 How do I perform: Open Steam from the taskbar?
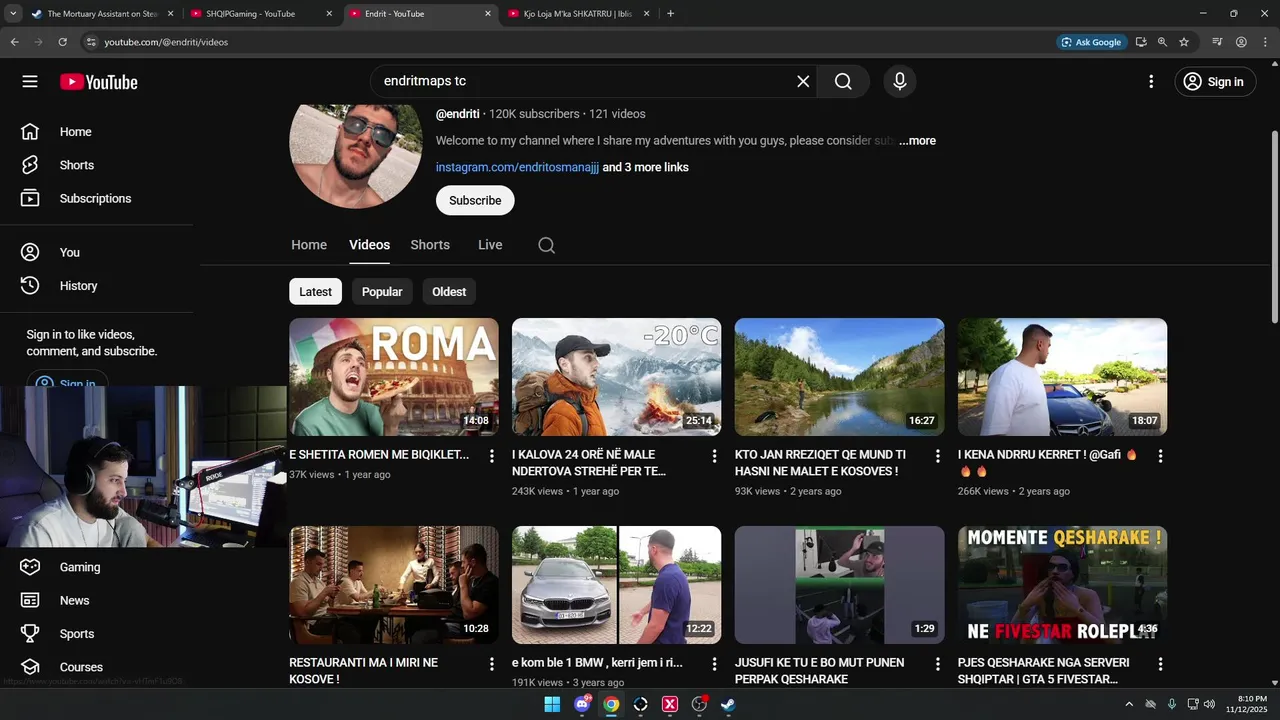729,704
